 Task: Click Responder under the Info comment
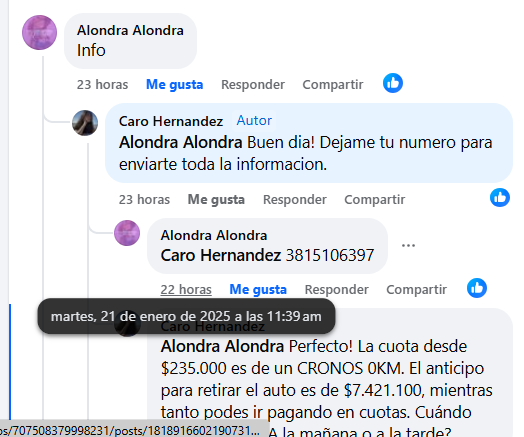coord(253,85)
